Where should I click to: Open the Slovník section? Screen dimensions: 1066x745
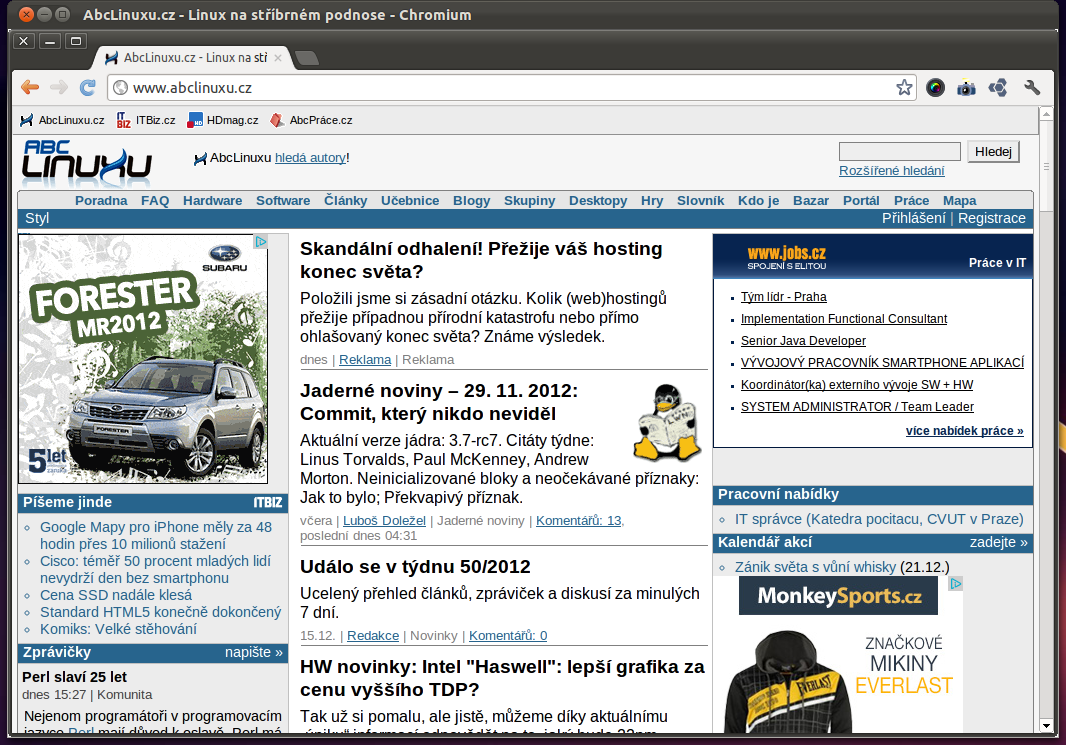pyautogui.click(x=700, y=201)
